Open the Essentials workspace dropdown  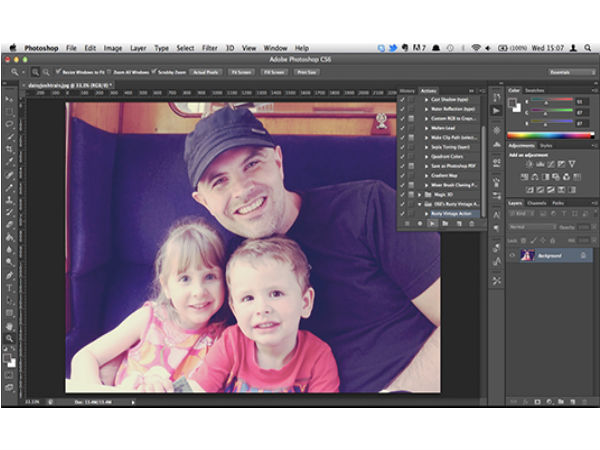tap(570, 72)
